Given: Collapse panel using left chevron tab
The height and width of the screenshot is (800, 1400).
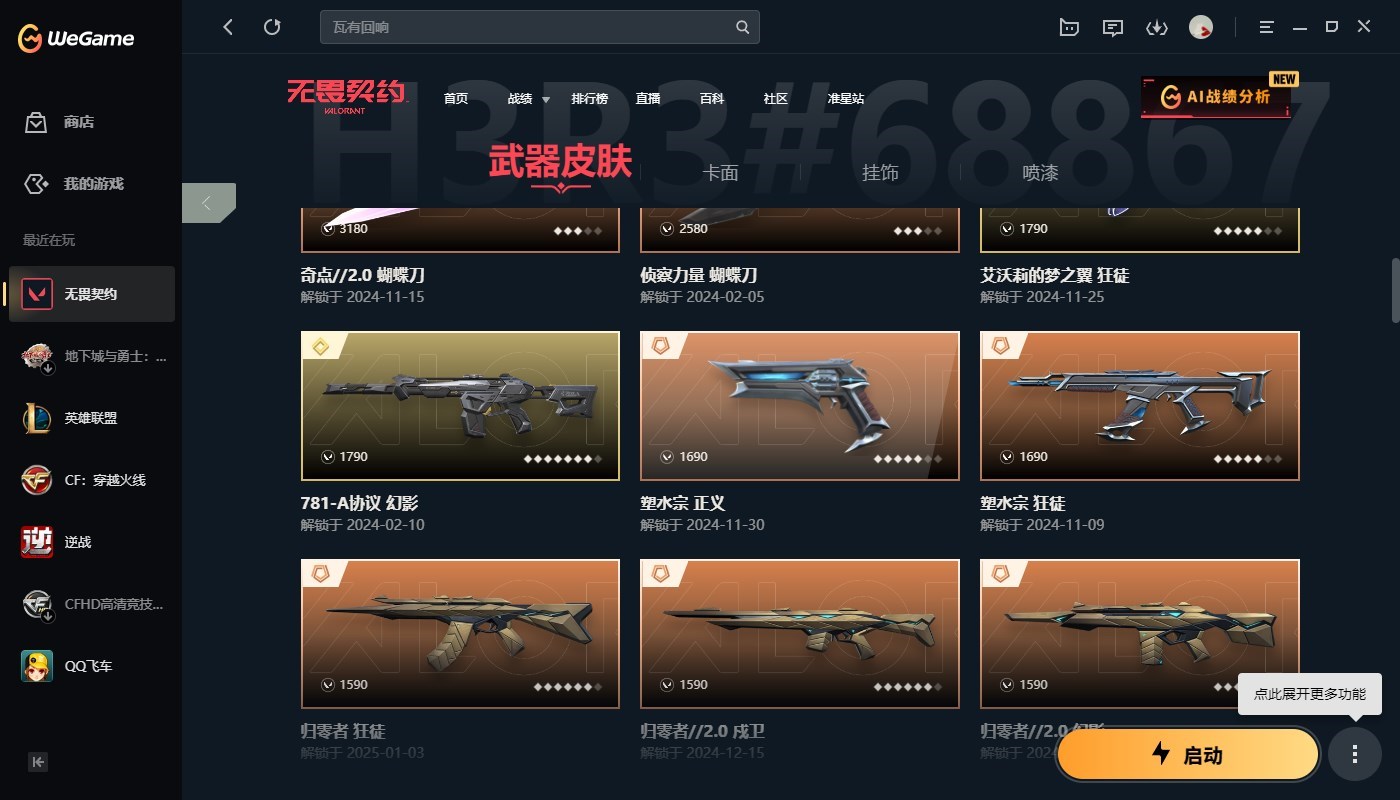Looking at the screenshot, I should [x=208, y=203].
